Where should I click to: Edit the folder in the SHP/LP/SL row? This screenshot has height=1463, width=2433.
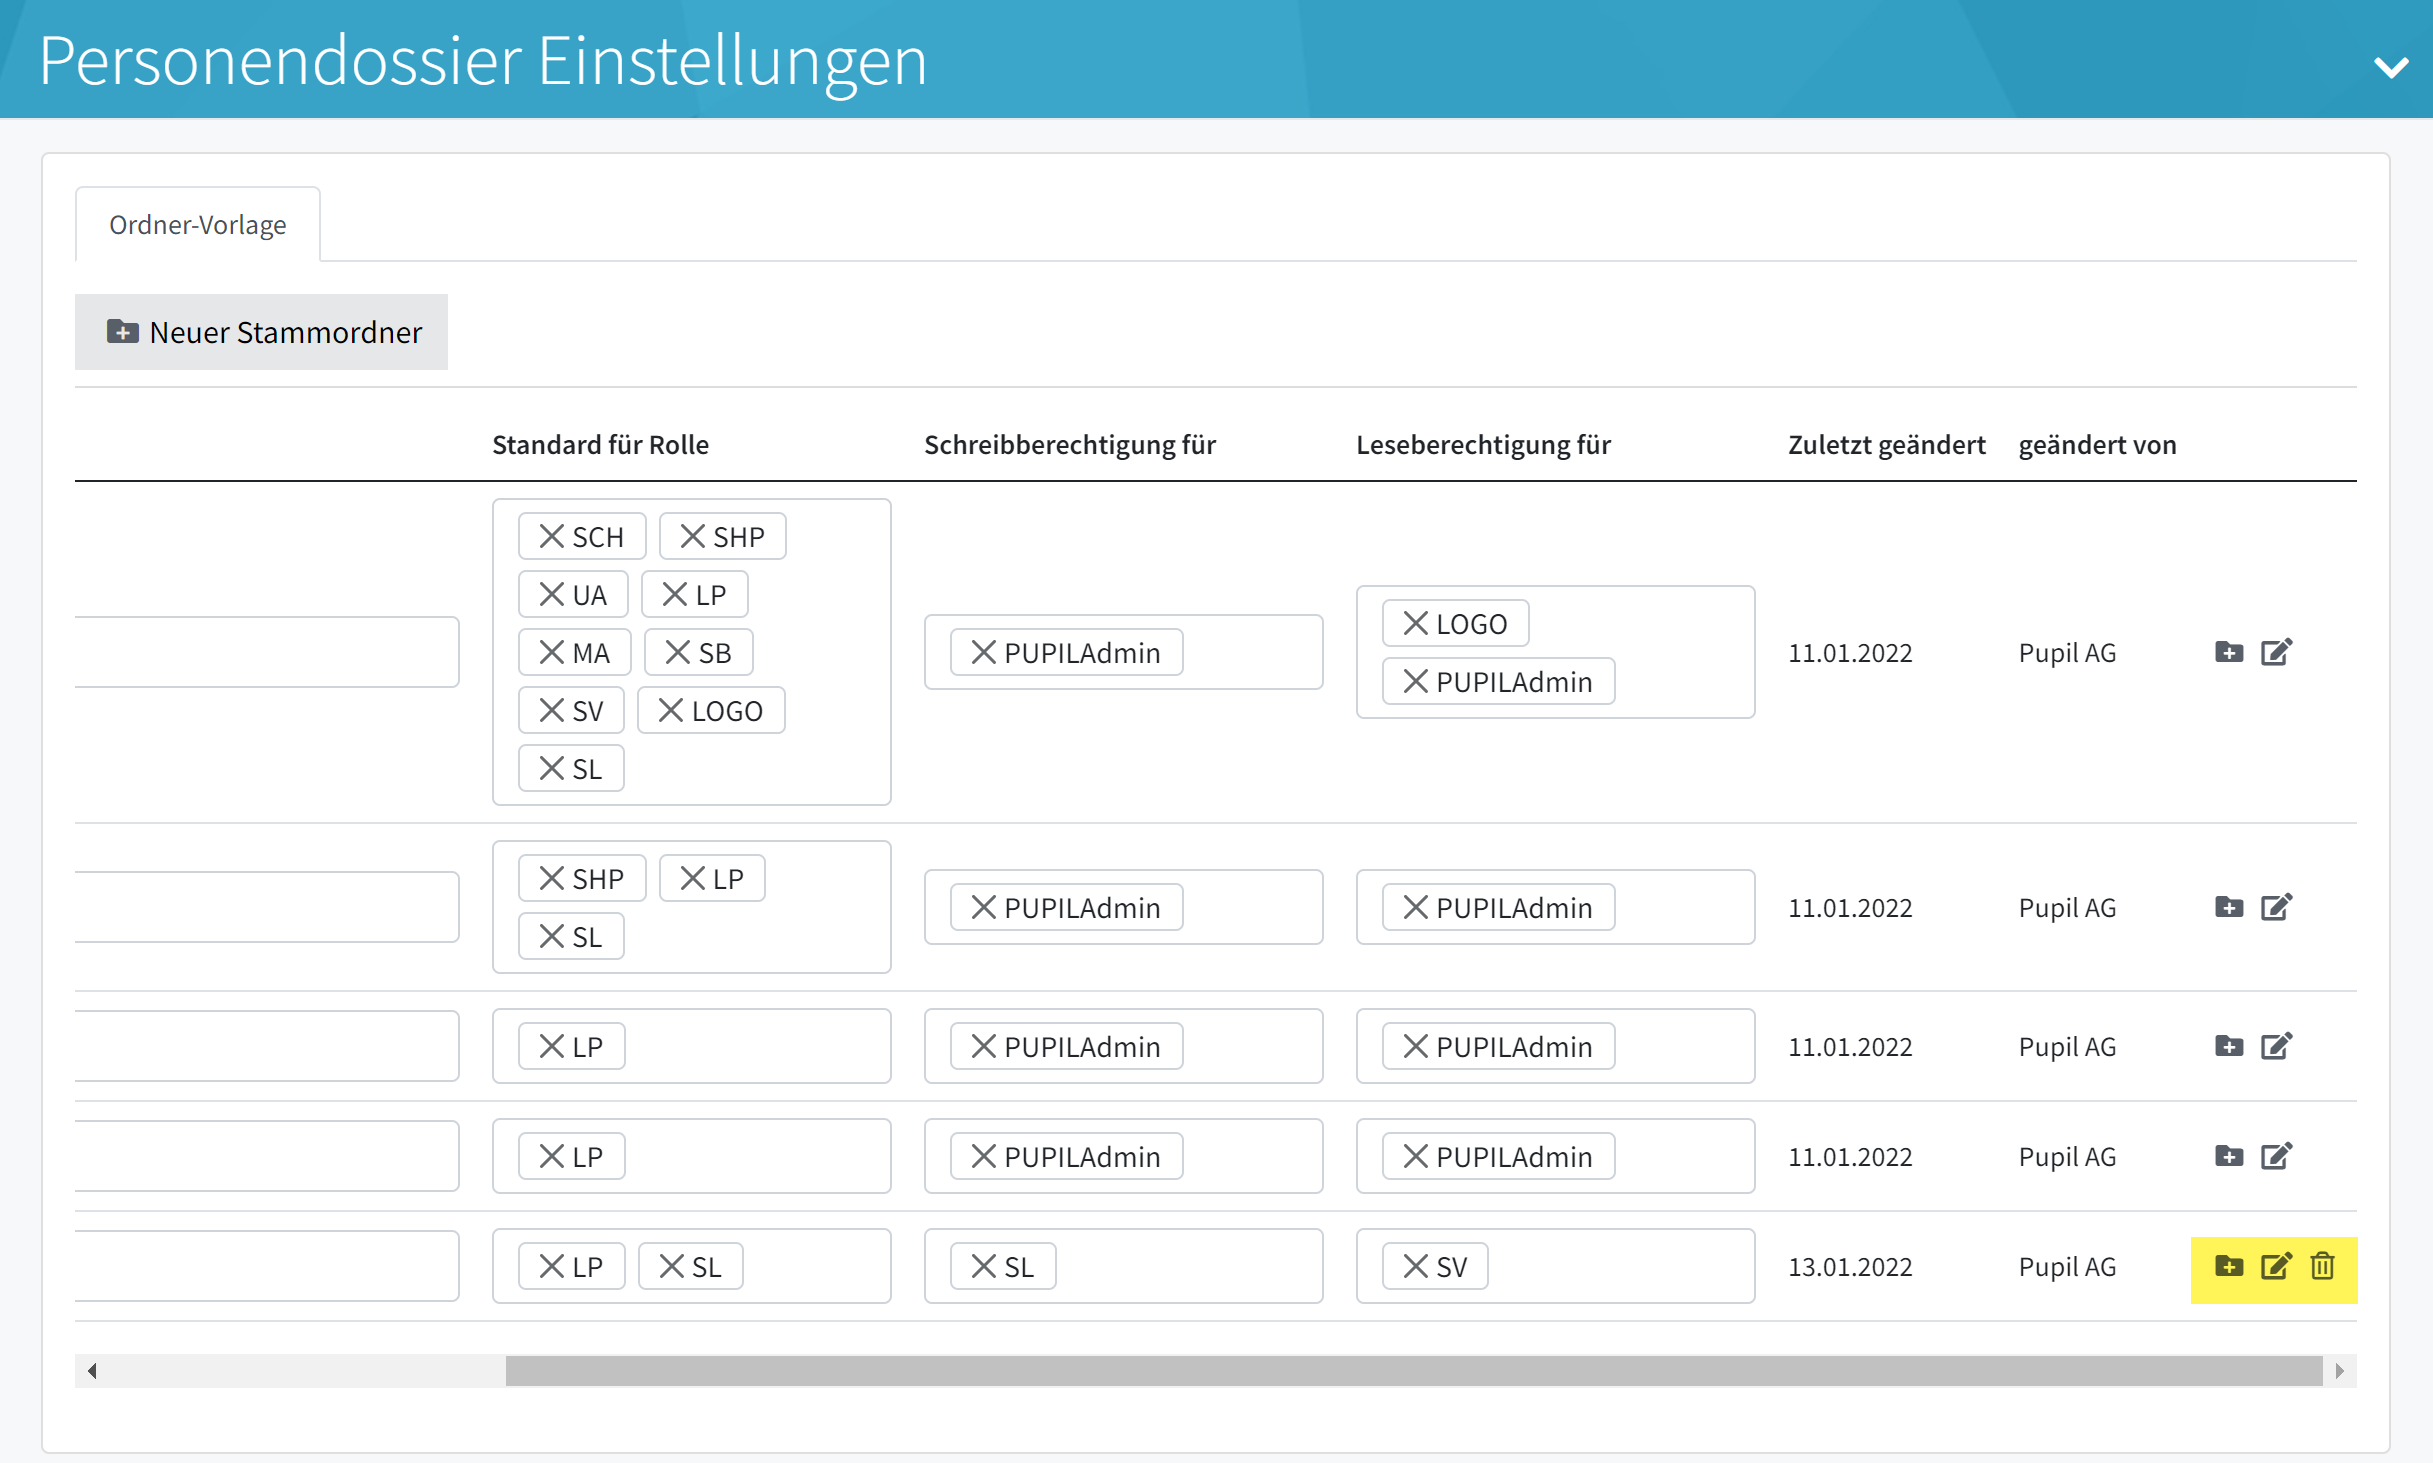point(2276,907)
